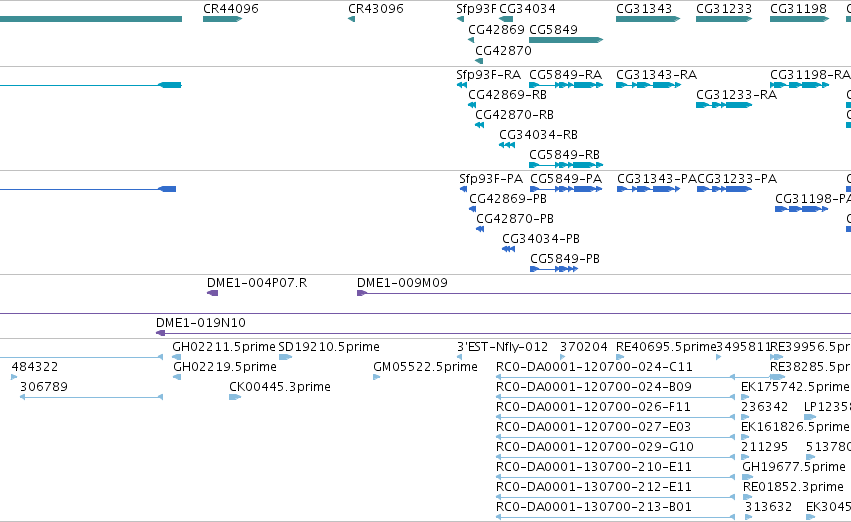Select feature 211295

pos(765,447)
